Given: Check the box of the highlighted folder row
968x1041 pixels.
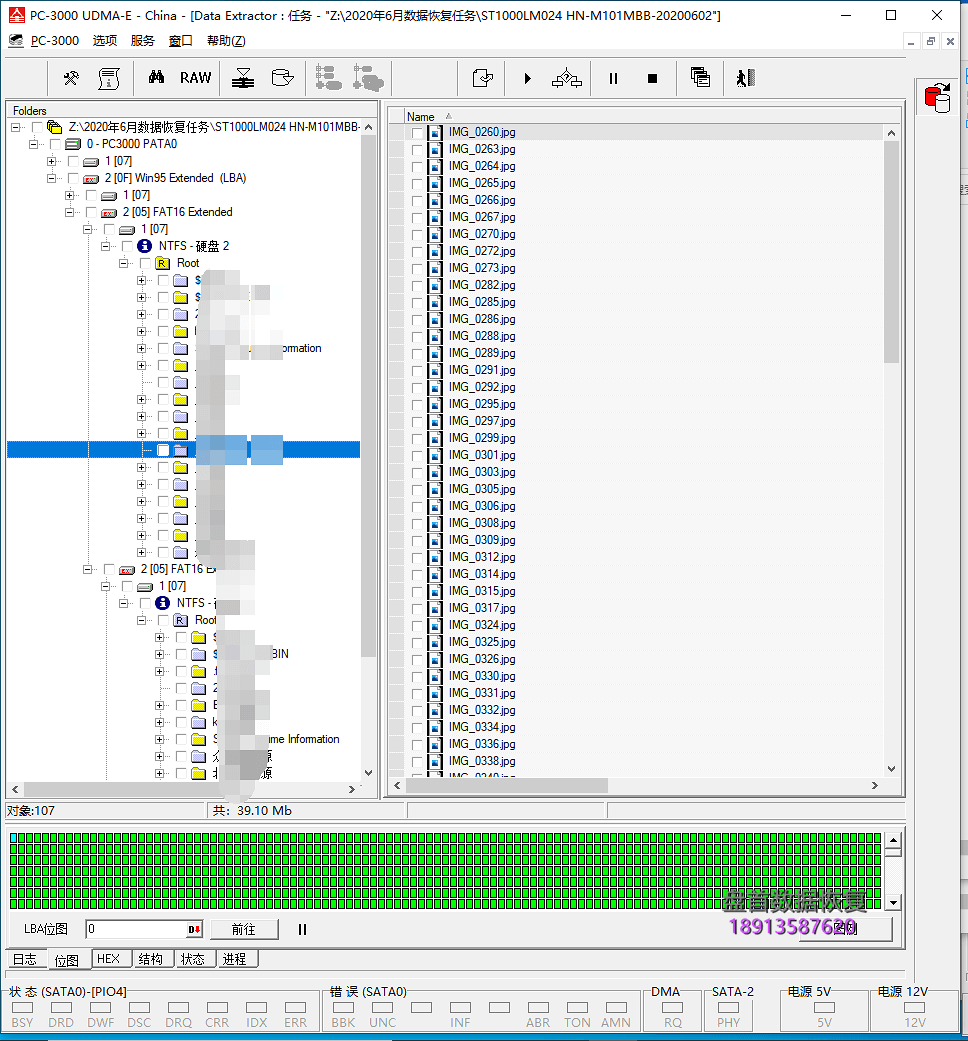Looking at the screenshot, I should tap(163, 450).
